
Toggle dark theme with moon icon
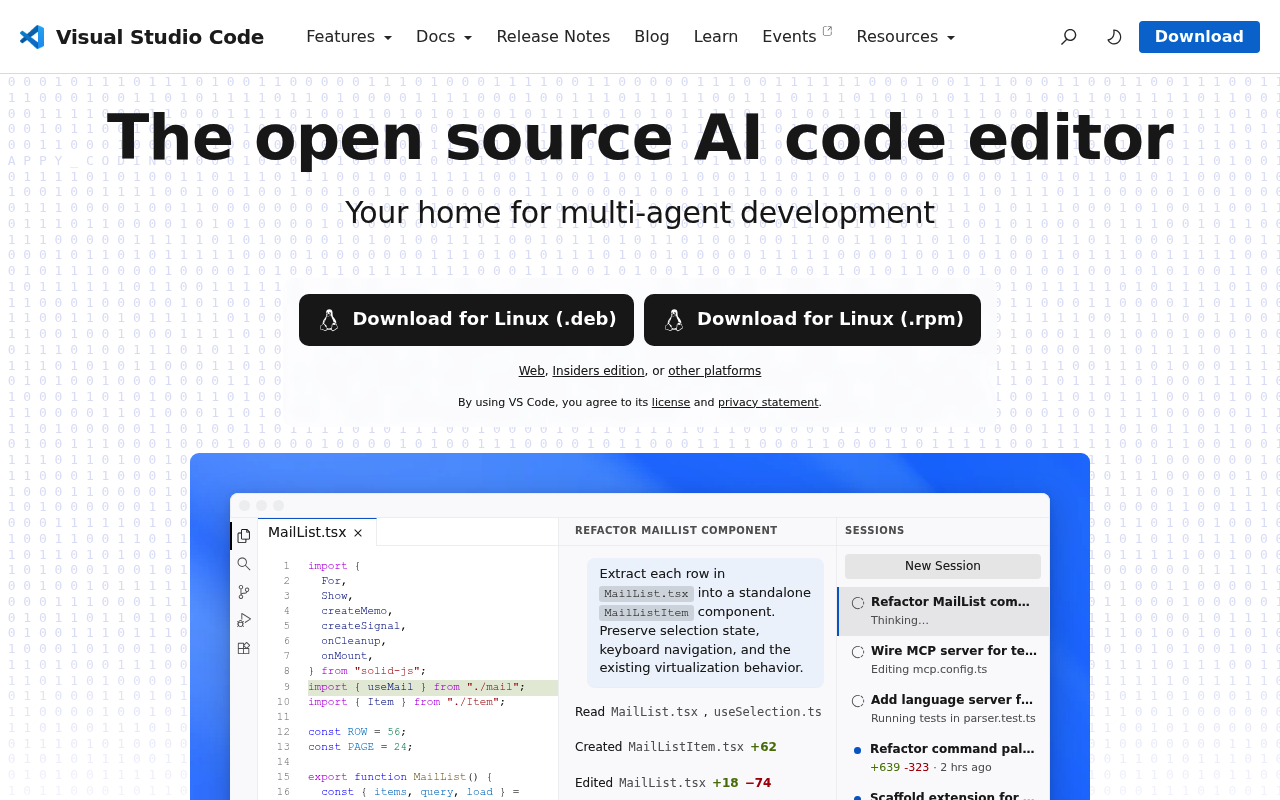(1114, 37)
